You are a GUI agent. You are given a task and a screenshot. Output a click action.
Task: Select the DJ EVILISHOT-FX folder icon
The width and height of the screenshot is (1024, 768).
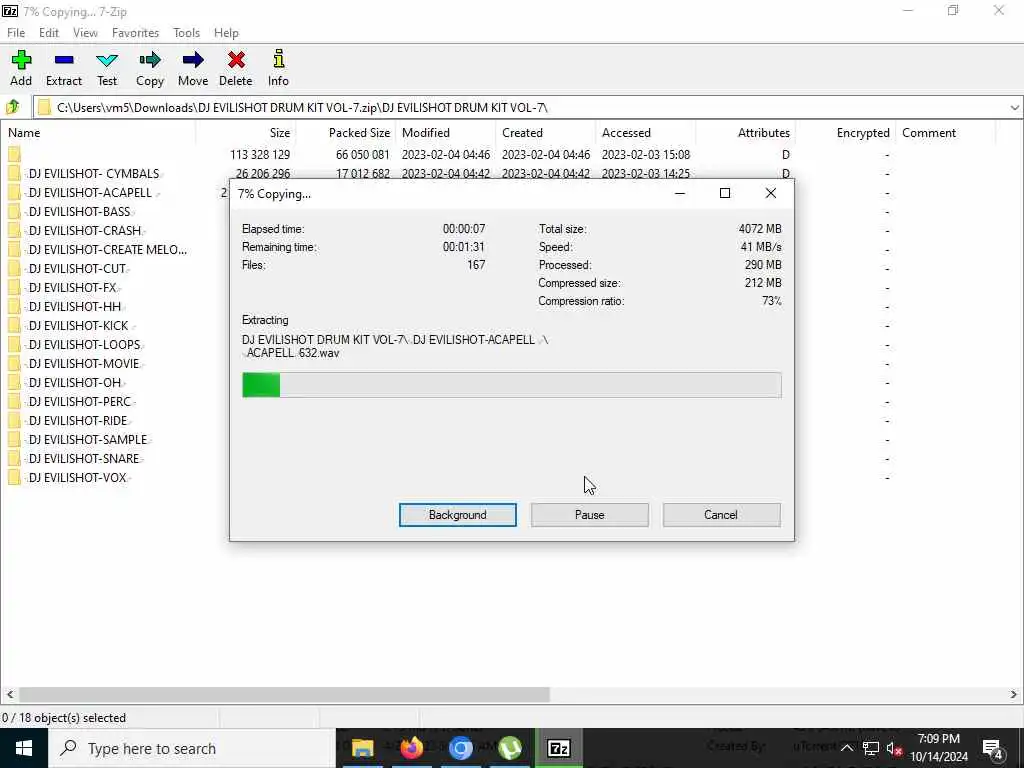pos(14,287)
